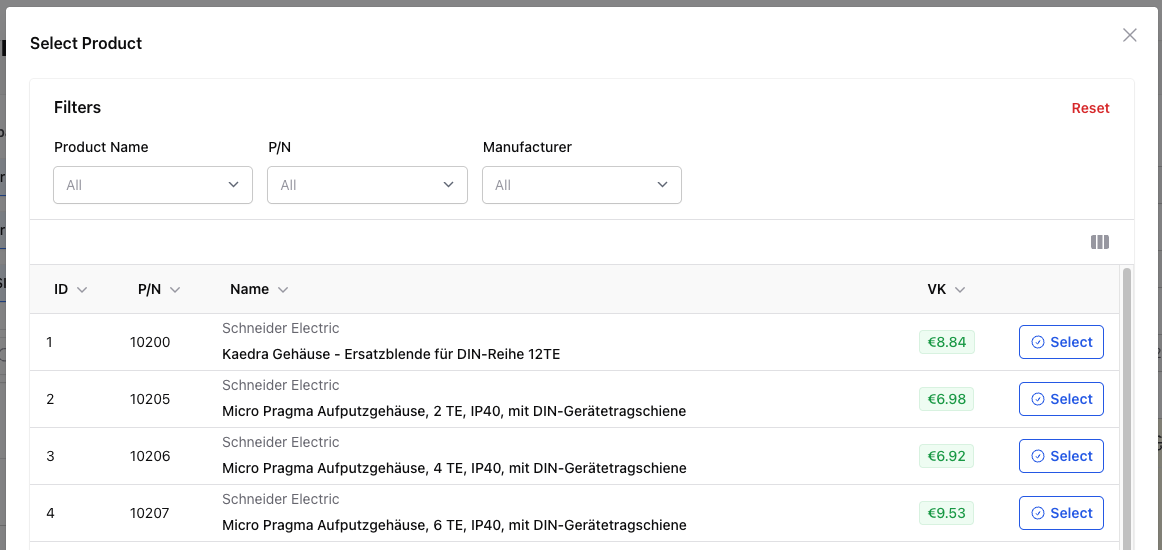The height and width of the screenshot is (550, 1162).
Task: Open the P/N filter dropdown
Action: point(367,185)
